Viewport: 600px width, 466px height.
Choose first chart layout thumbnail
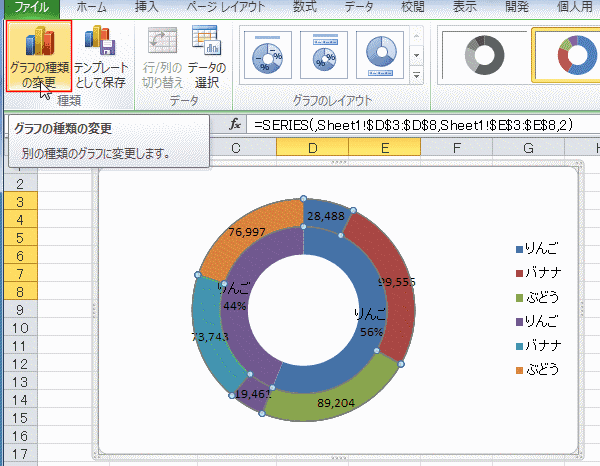coord(268,55)
